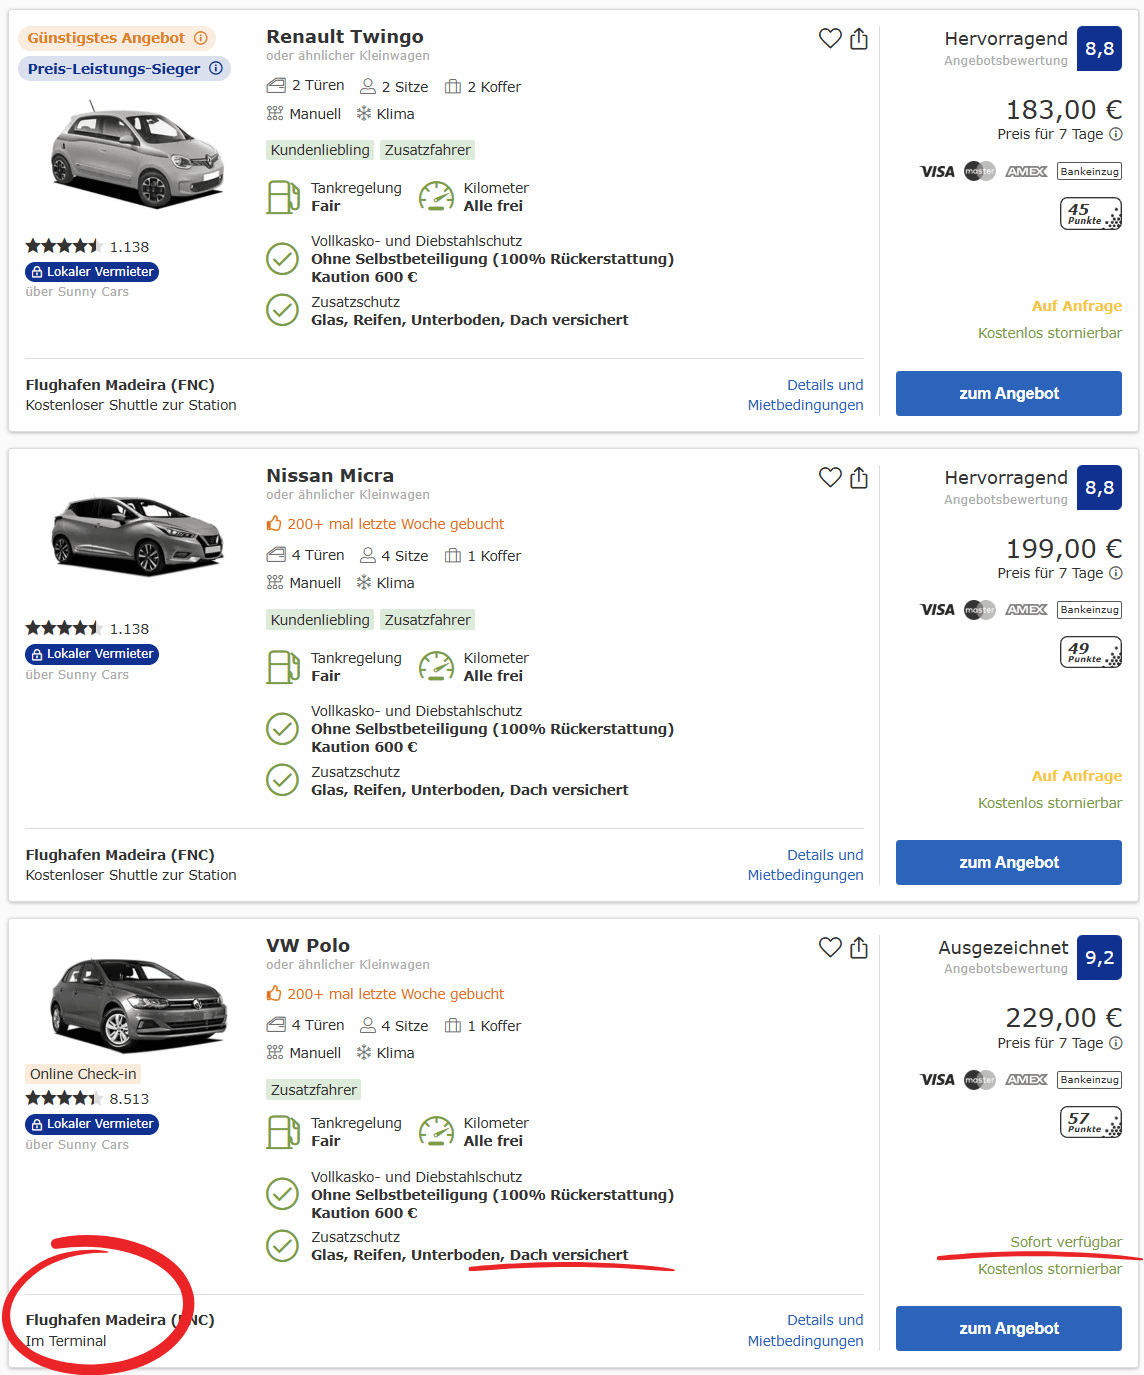Click the Renault Twingo car image
Screen dimensions: 1144x1375
click(x=137, y=157)
